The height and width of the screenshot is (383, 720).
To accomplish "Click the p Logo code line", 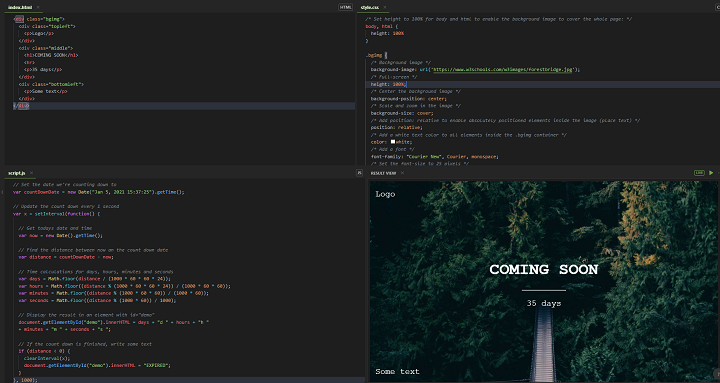I will [39, 34].
